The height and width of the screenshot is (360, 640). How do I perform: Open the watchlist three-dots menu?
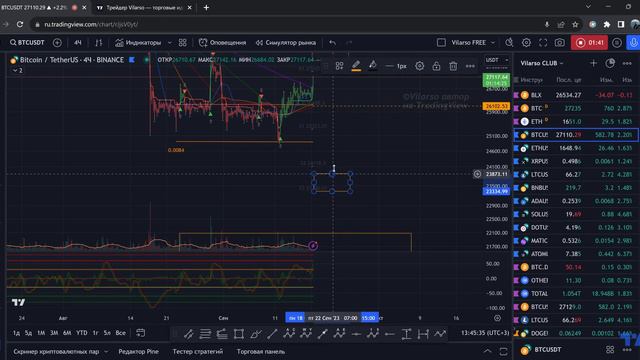coord(627,63)
